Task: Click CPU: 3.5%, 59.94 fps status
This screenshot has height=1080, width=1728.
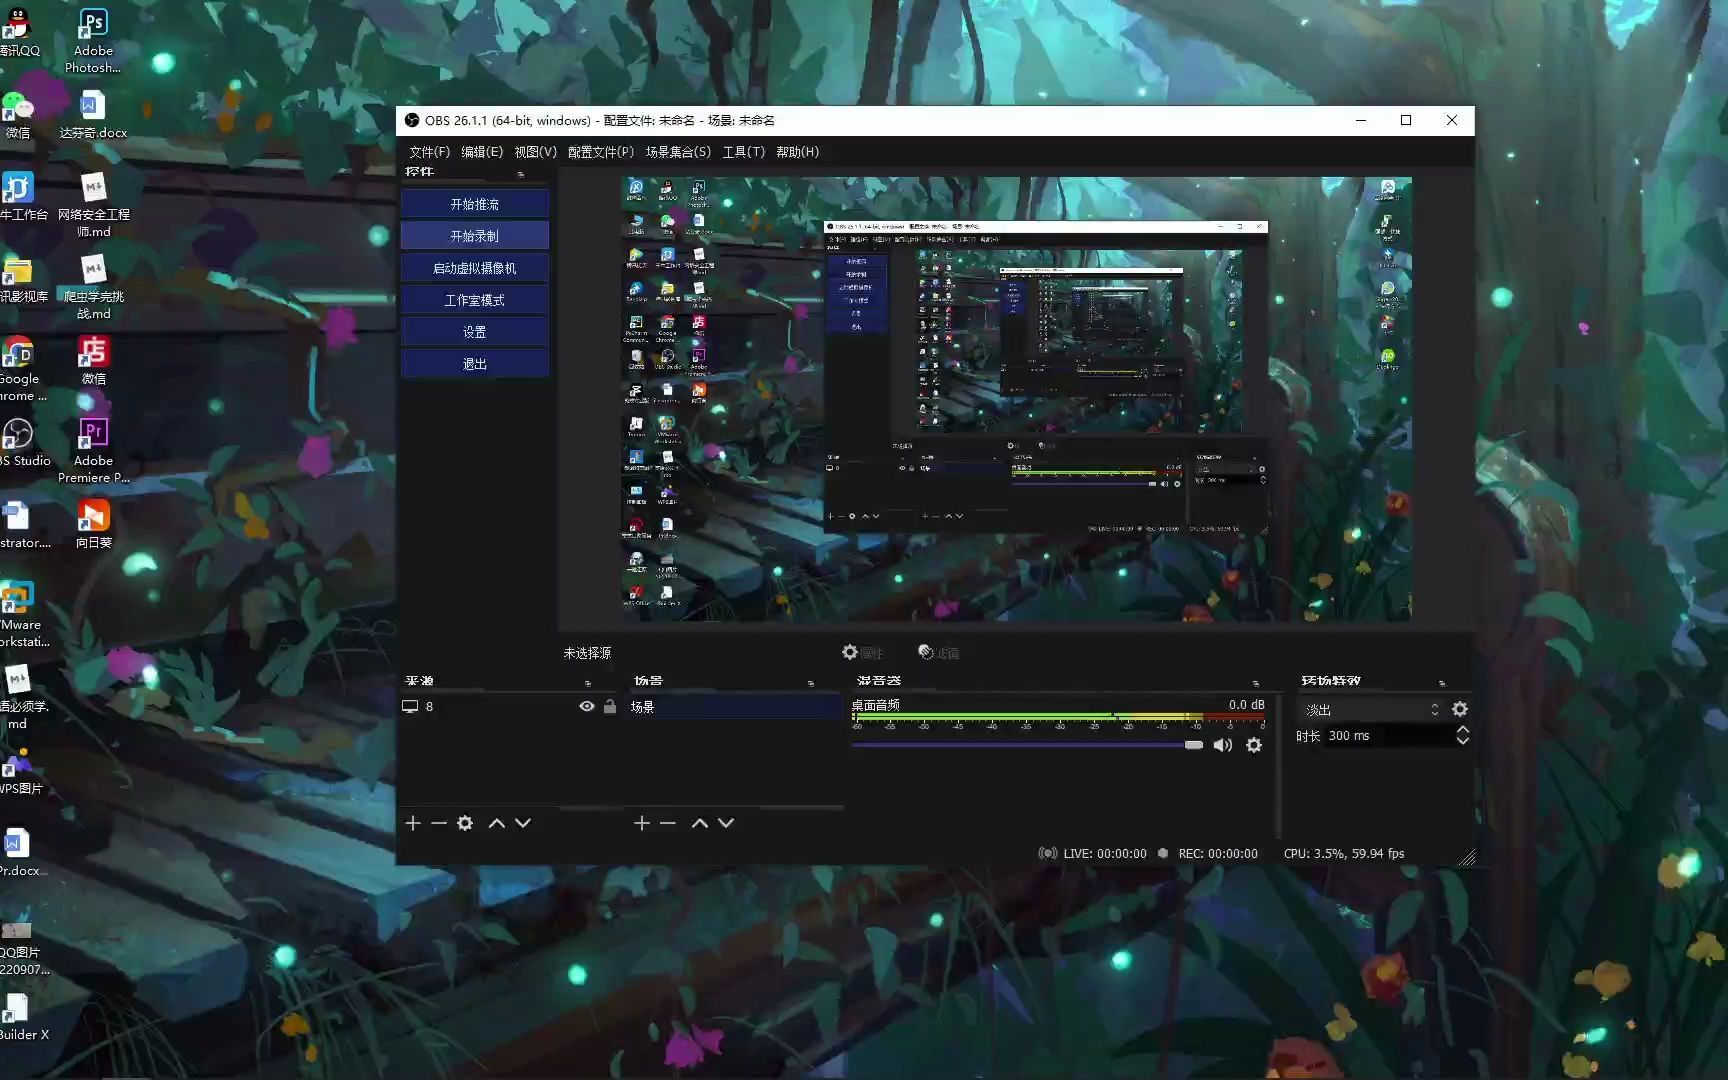Action: 1344,854
